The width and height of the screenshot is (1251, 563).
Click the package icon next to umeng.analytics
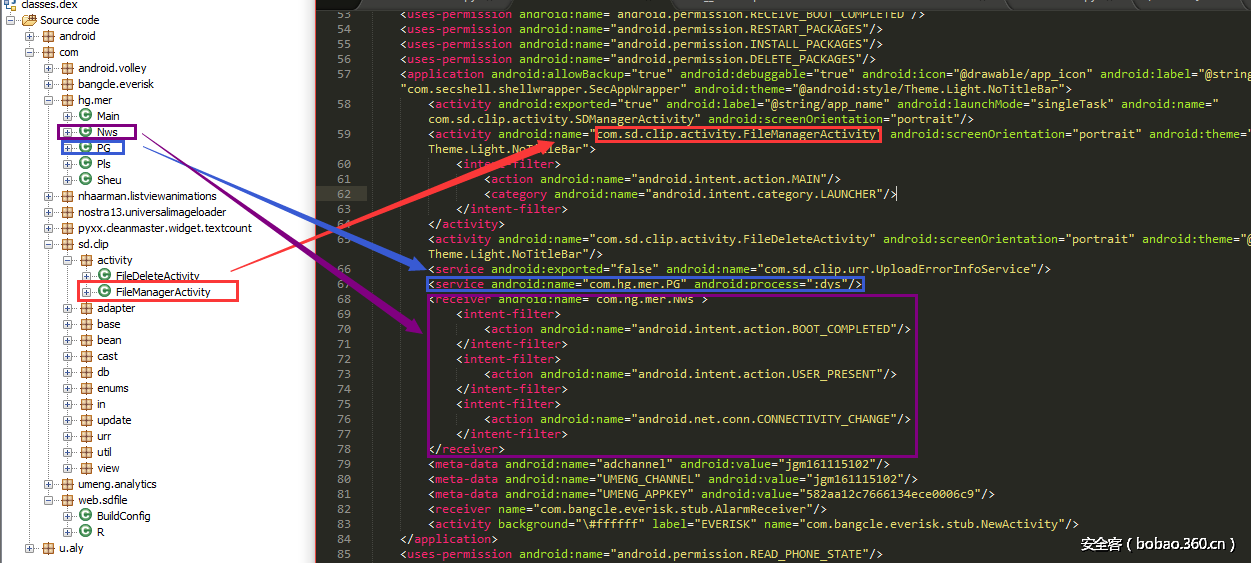68,484
